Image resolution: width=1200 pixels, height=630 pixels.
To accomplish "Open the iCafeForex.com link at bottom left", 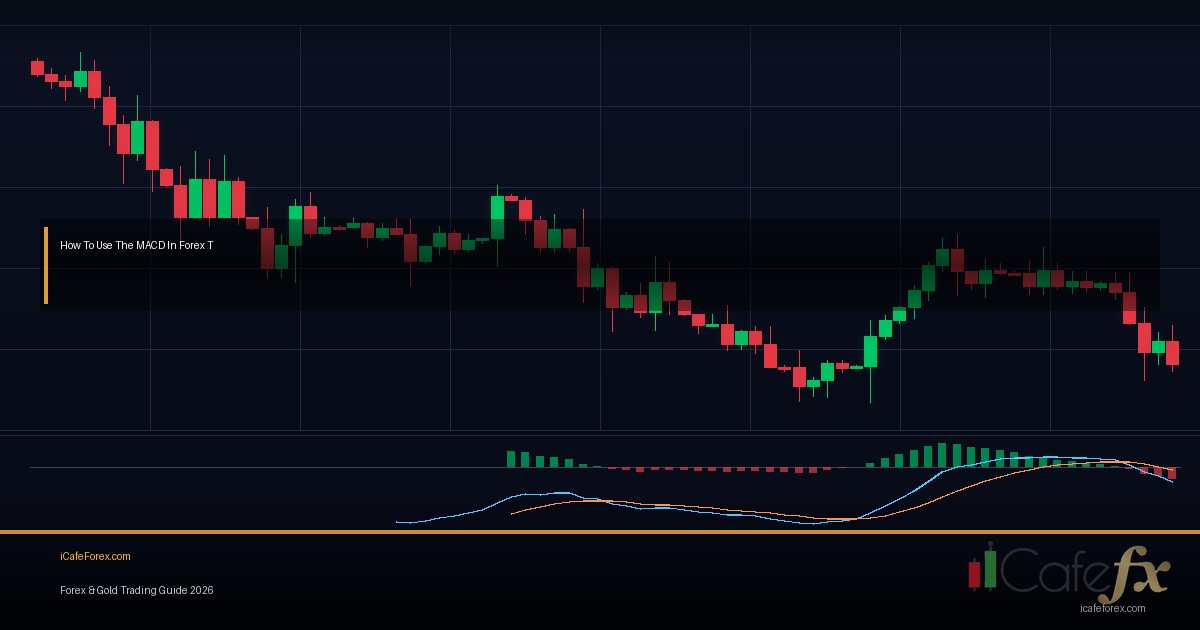I will coord(95,557).
